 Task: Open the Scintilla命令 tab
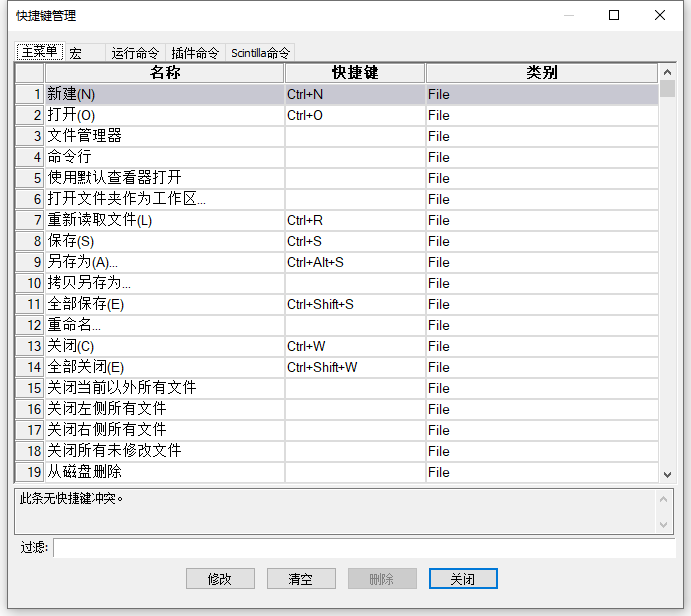tap(260, 53)
